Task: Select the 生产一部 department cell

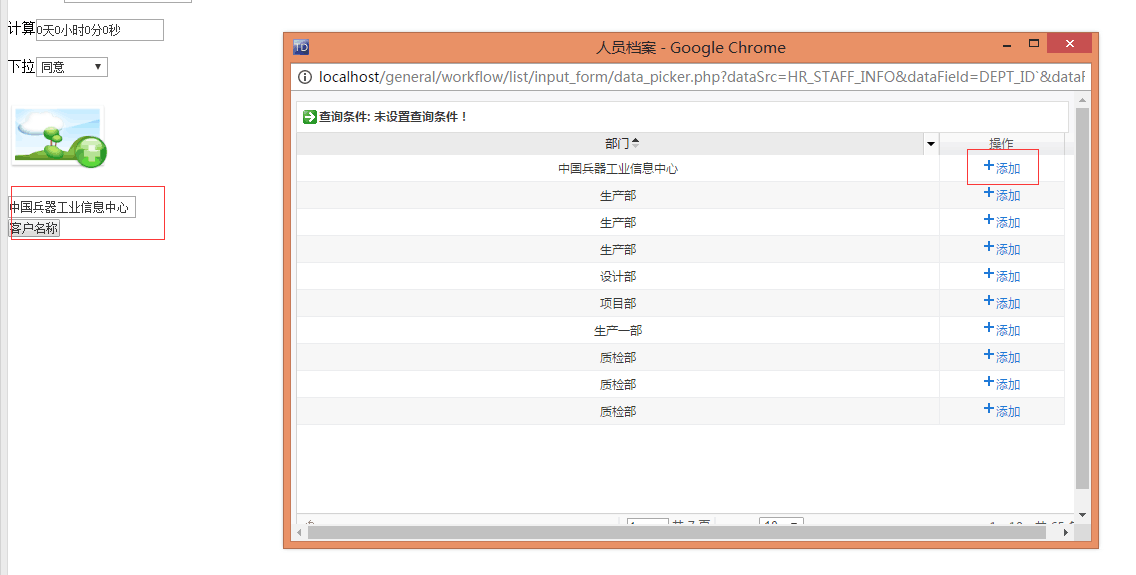Action: [618, 330]
